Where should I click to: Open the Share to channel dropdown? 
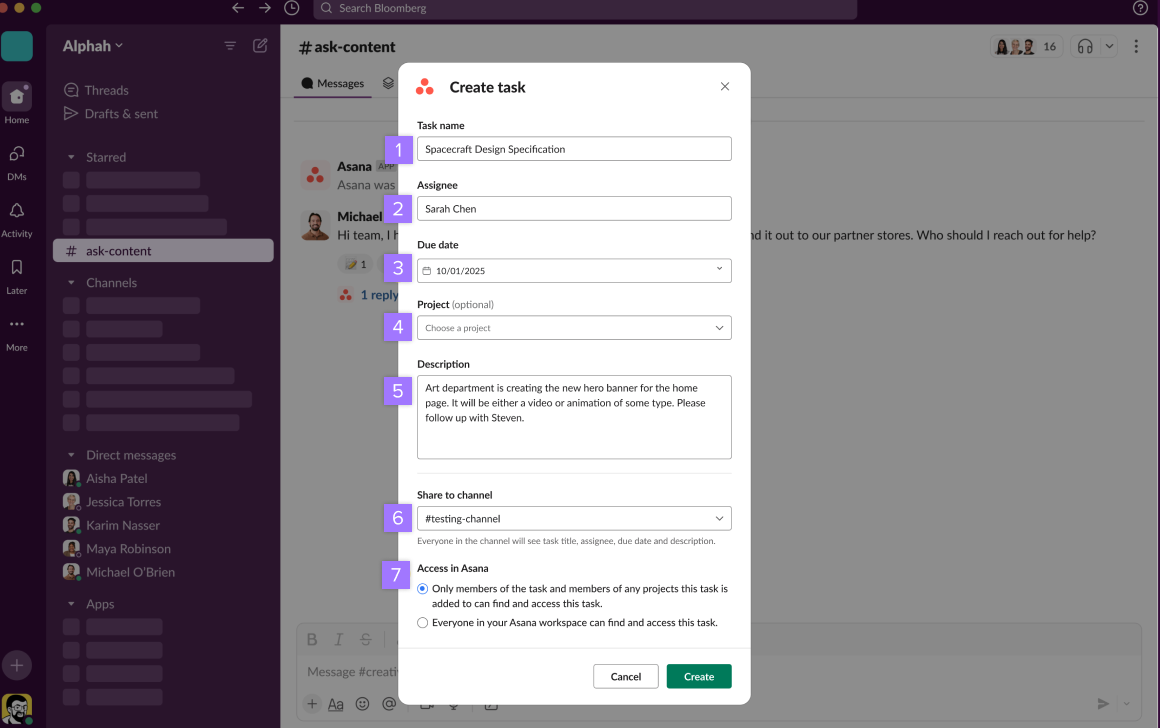coord(574,518)
